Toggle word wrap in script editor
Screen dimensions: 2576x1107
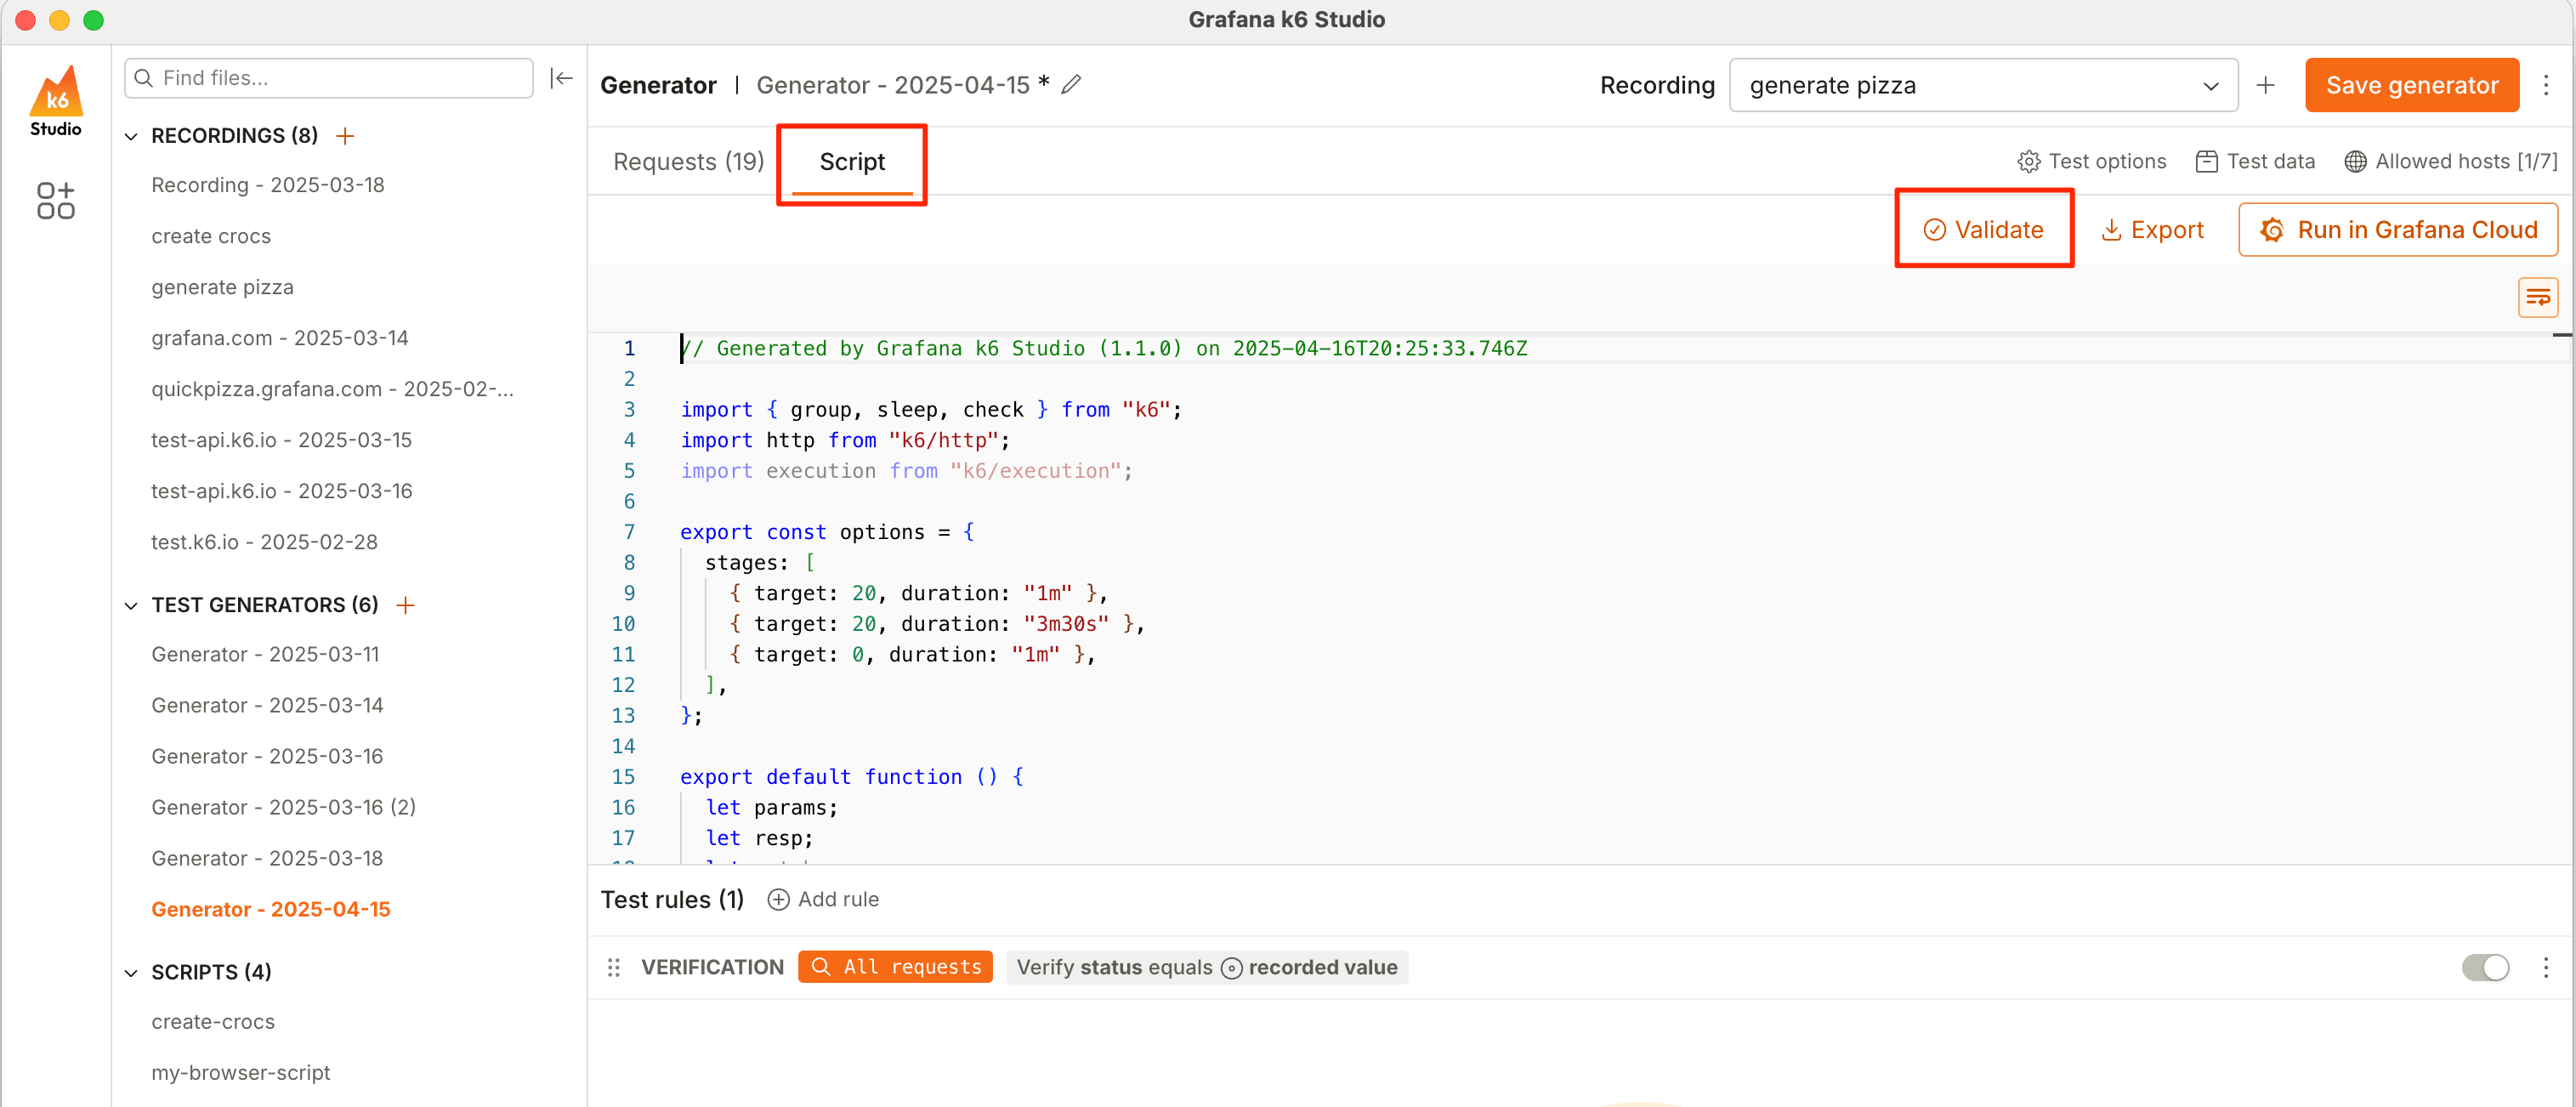point(2537,297)
